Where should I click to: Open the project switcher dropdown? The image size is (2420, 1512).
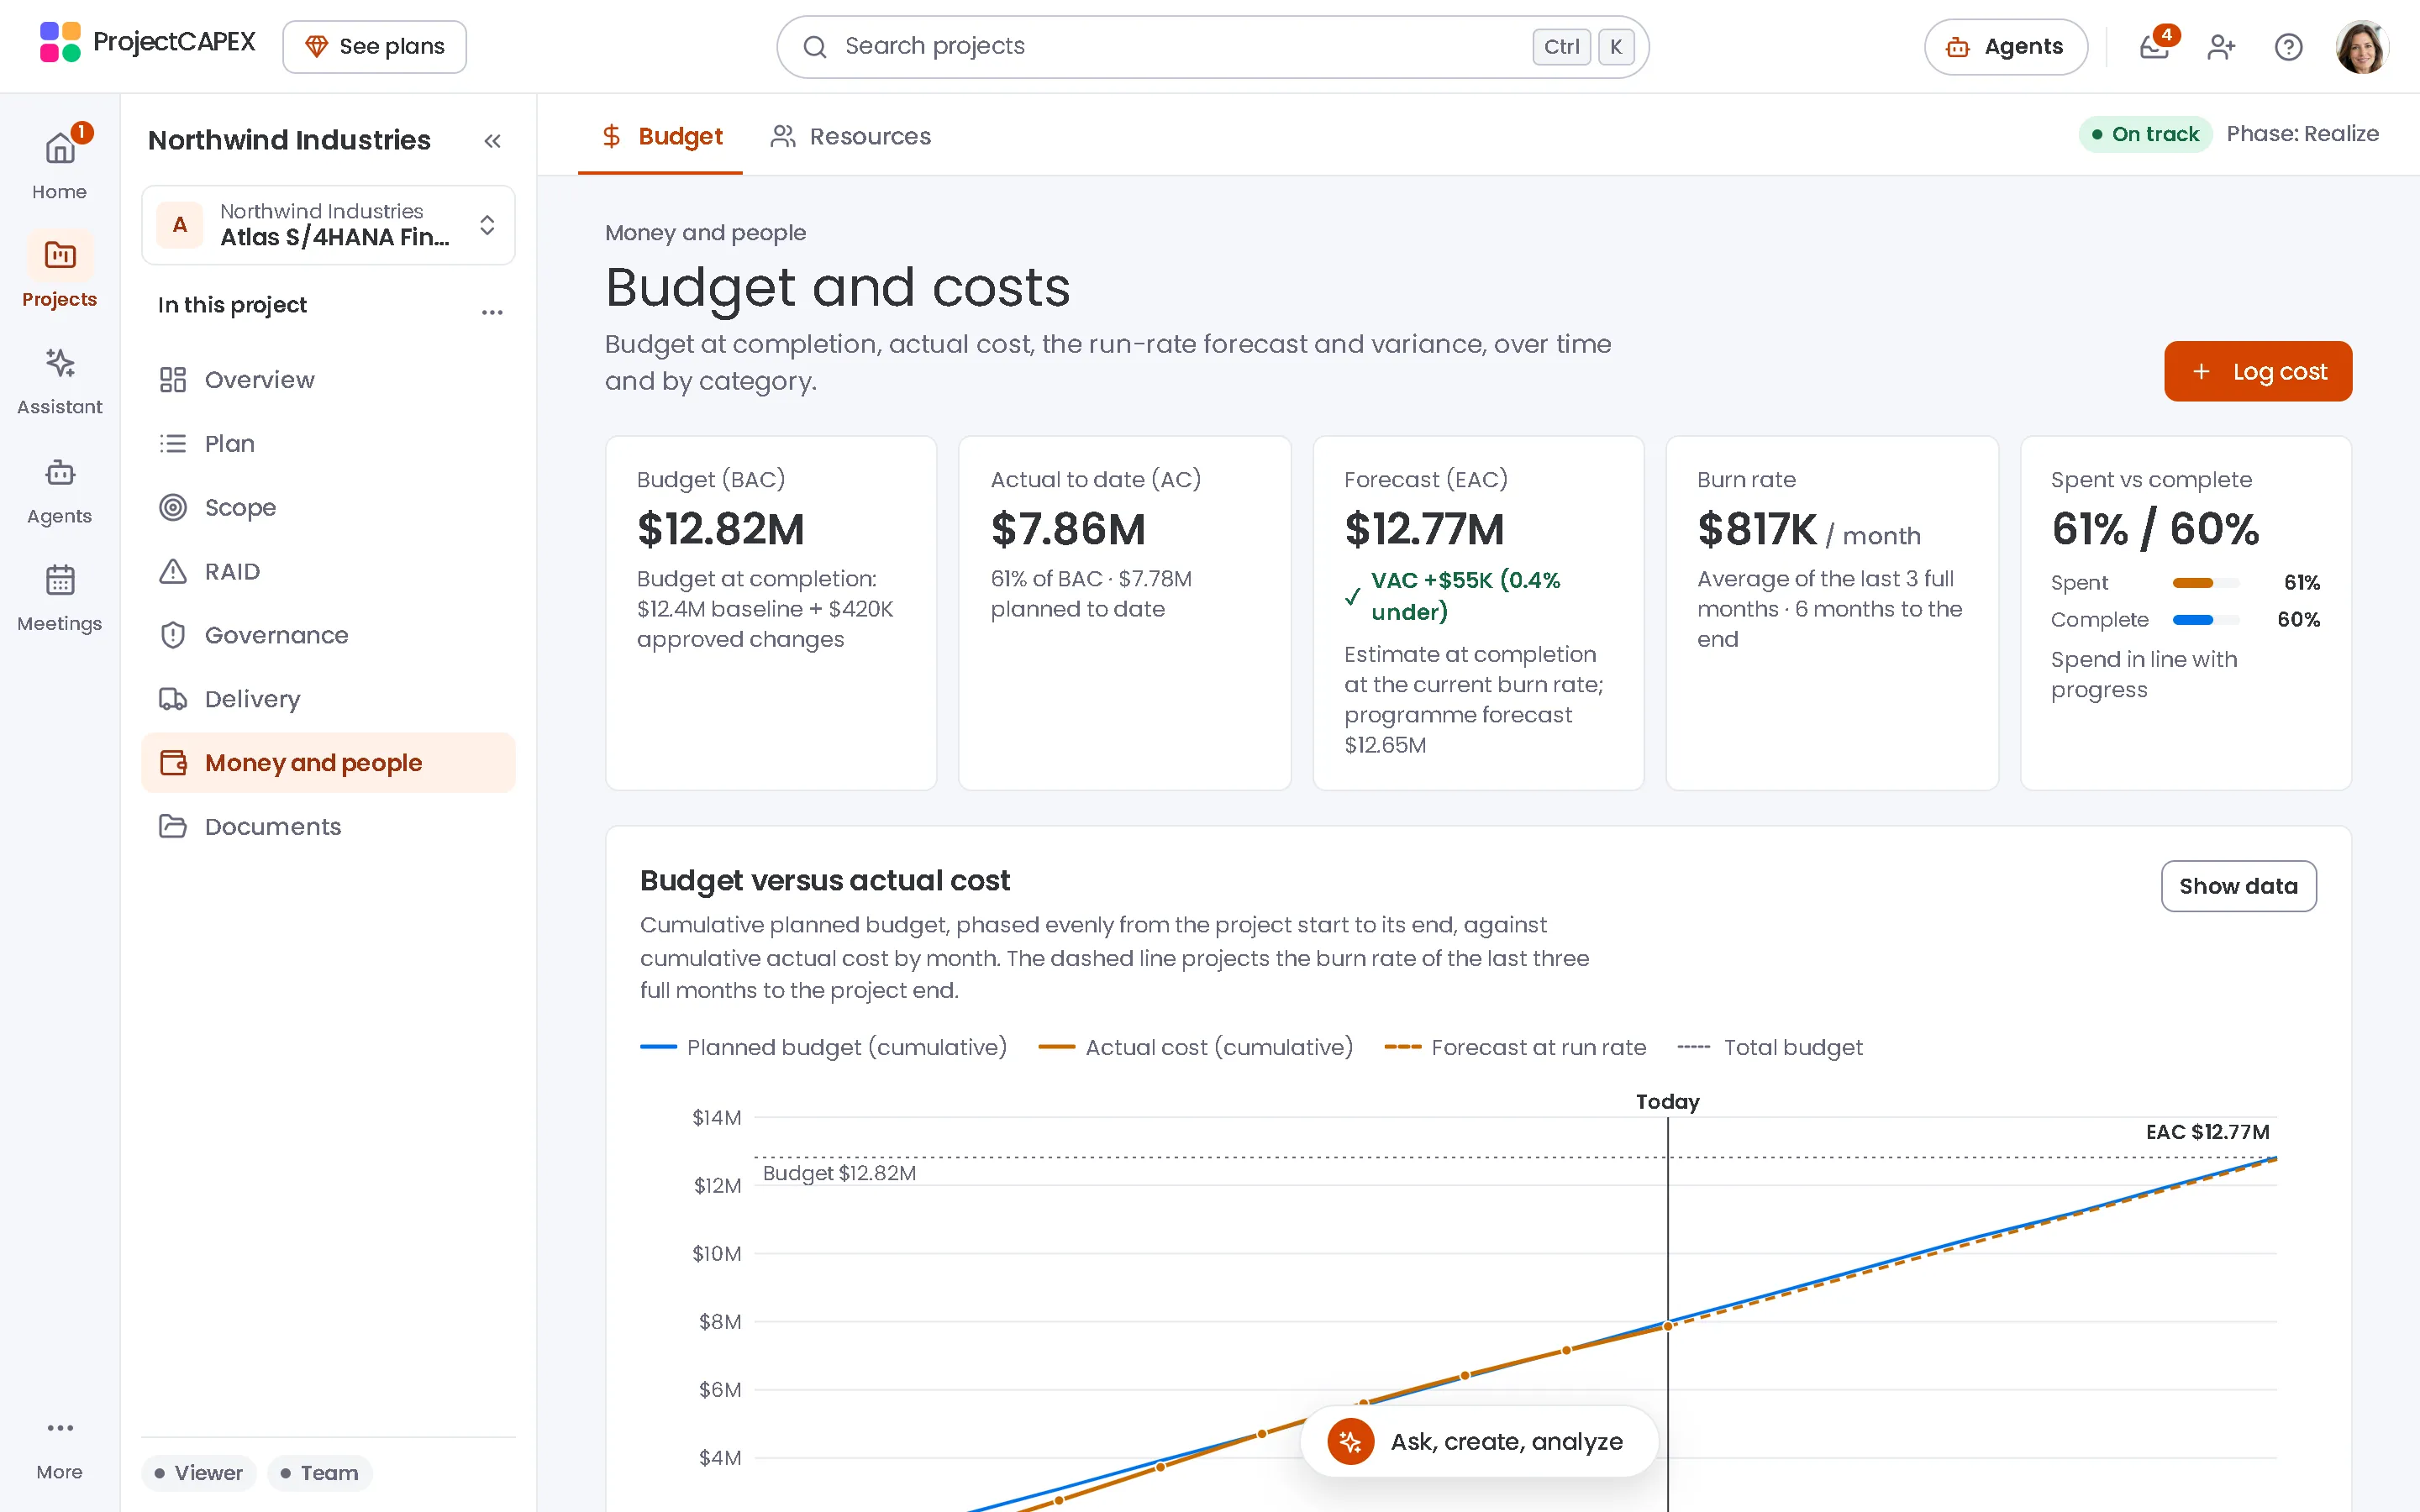[329, 225]
